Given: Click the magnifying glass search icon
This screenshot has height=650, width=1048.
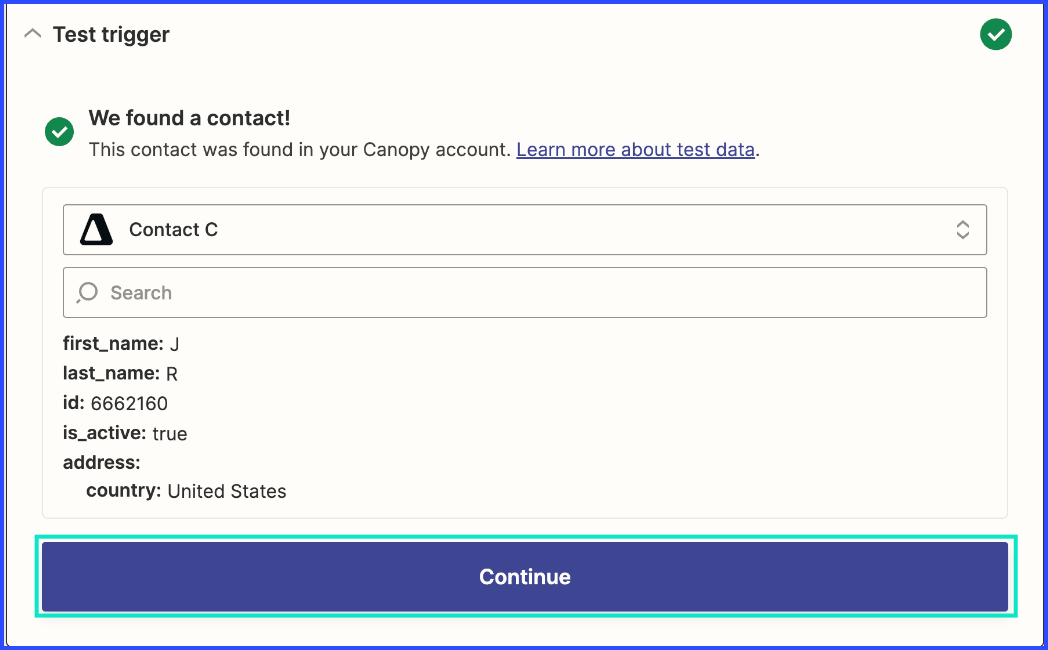Looking at the screenshot, I should [87, 293].
